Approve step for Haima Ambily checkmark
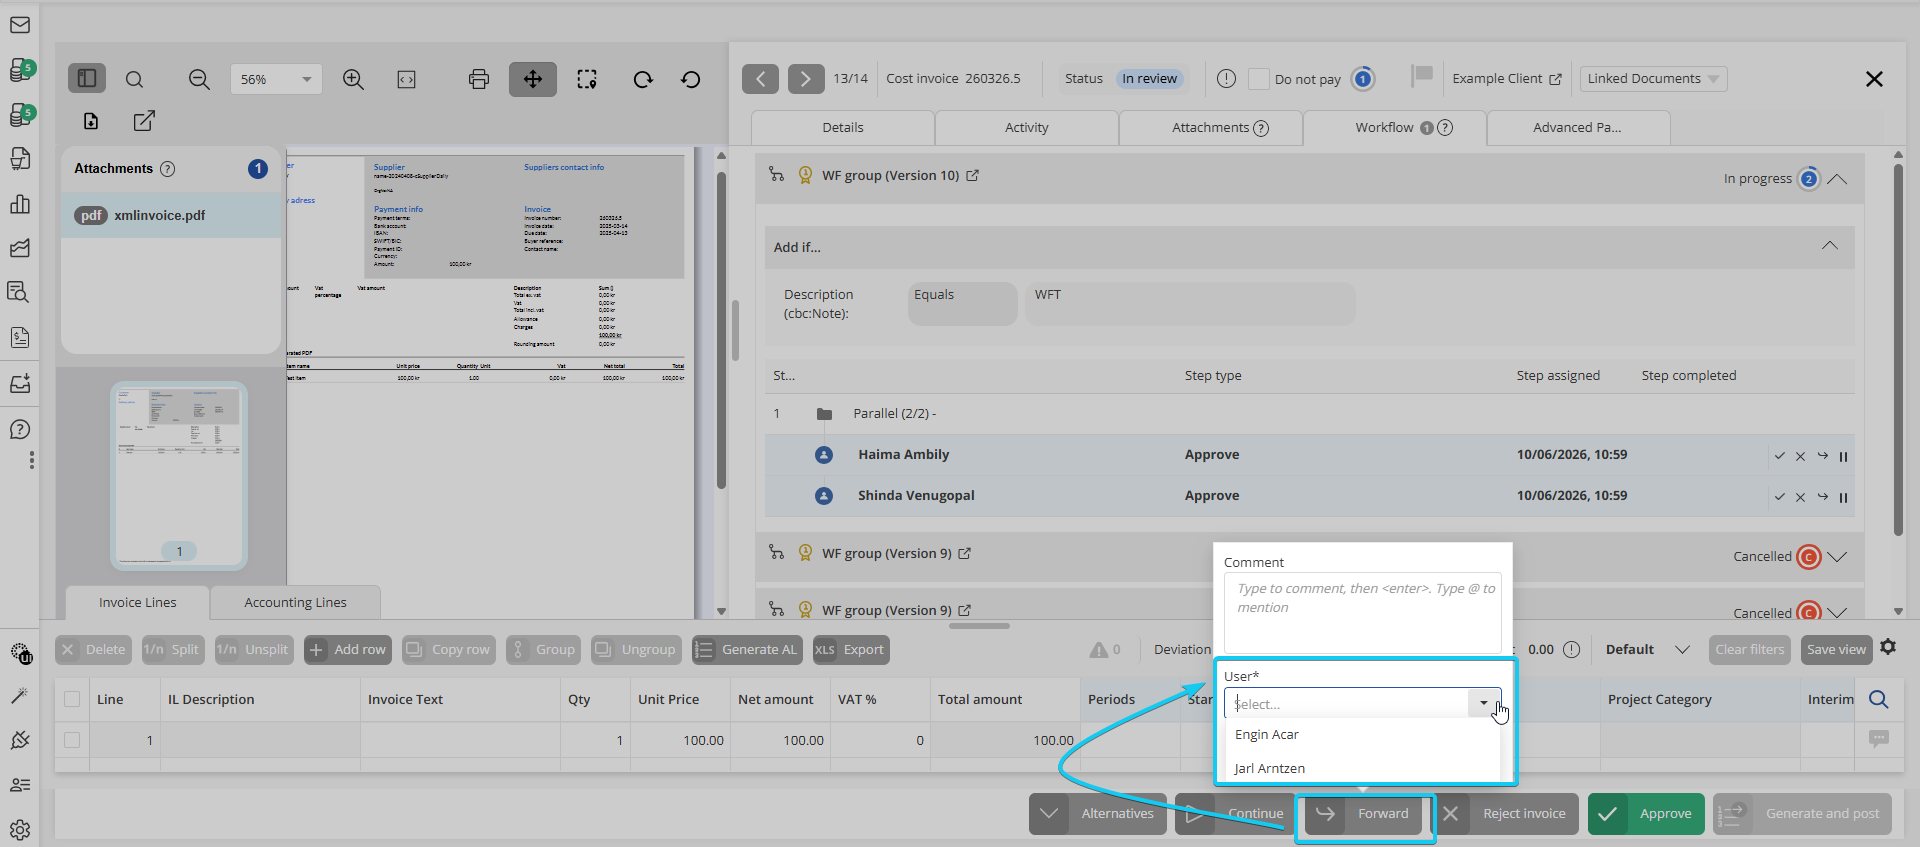This screenshot has width=1920, height=847. [x=1780, y=456]
